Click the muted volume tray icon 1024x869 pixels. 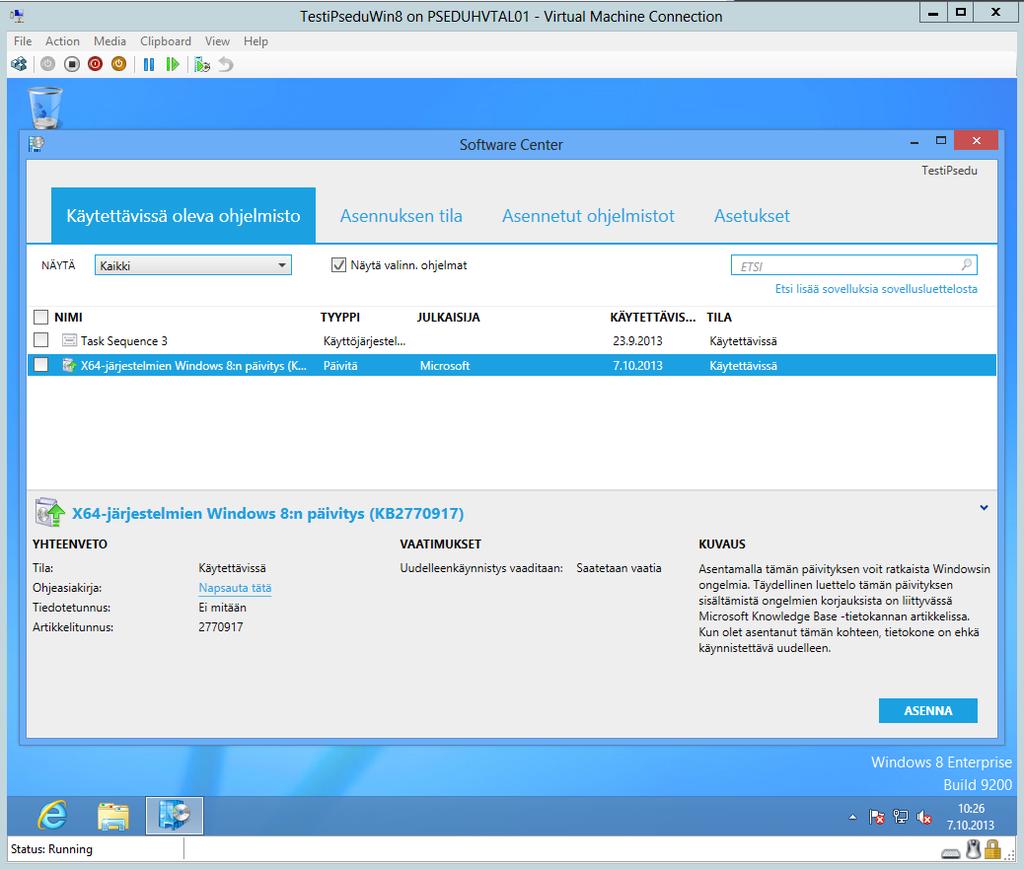click(x=924, y=817)
